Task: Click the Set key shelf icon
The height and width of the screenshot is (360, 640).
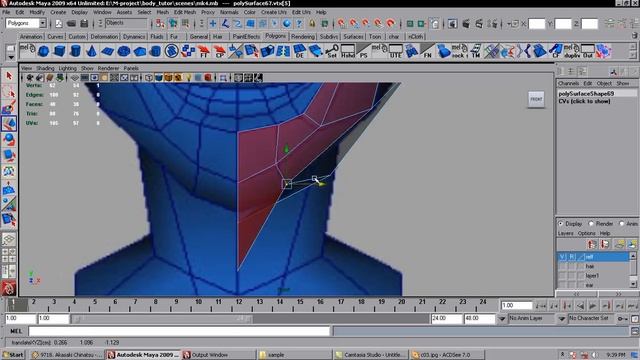Action: [x=332, y=51]
